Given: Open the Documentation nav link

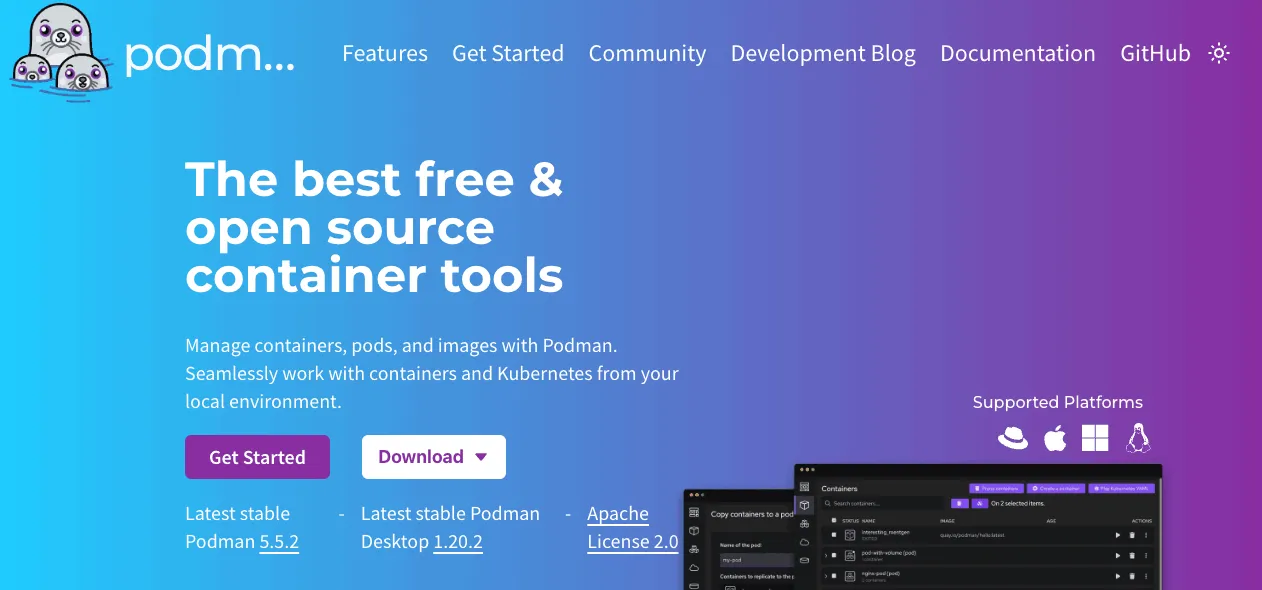Looking at the screenshot, I should 1018,53.
